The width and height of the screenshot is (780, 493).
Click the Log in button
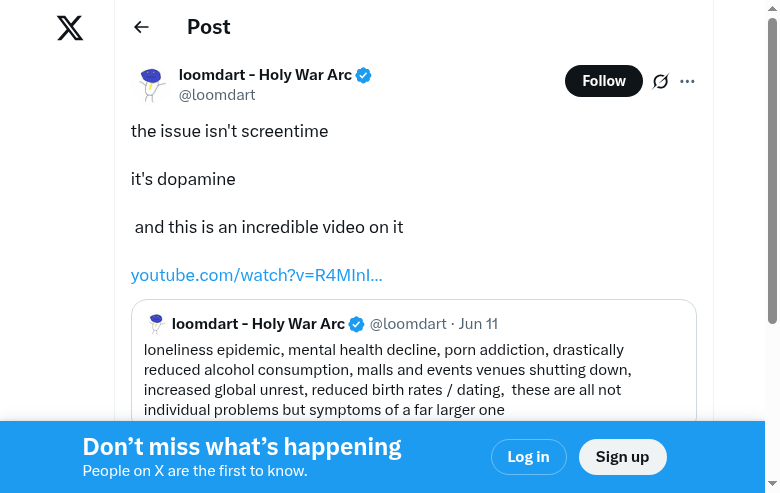pos(528,457)
